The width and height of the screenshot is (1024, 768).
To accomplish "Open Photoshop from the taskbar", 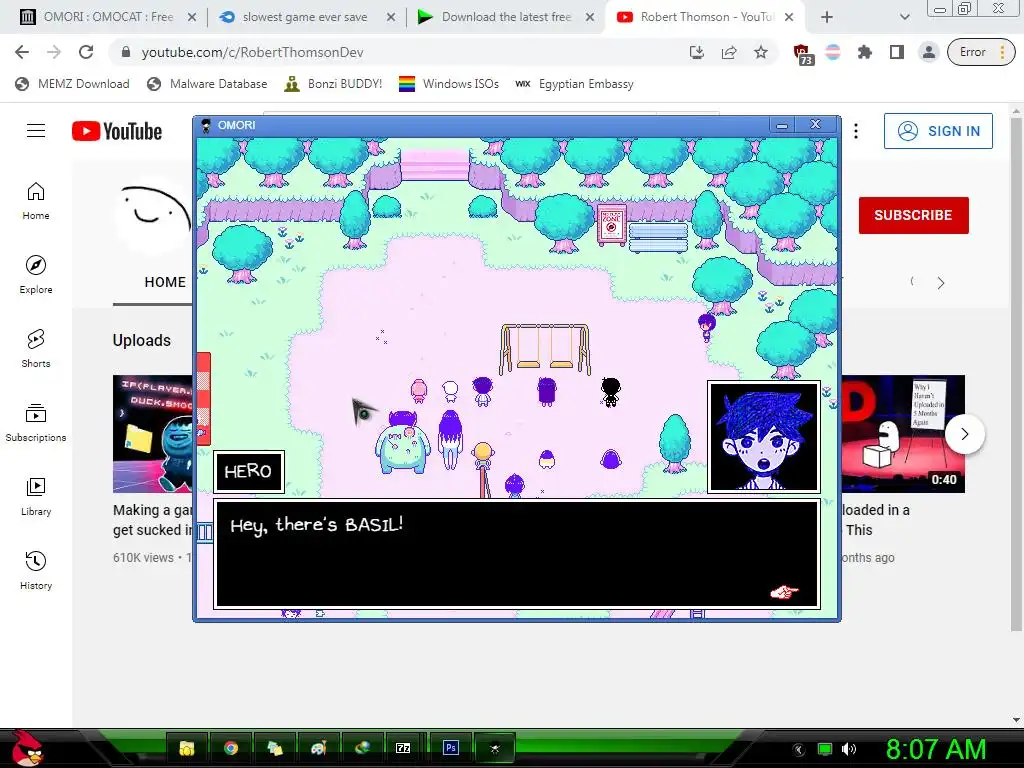I will click(x=451, y=748).
